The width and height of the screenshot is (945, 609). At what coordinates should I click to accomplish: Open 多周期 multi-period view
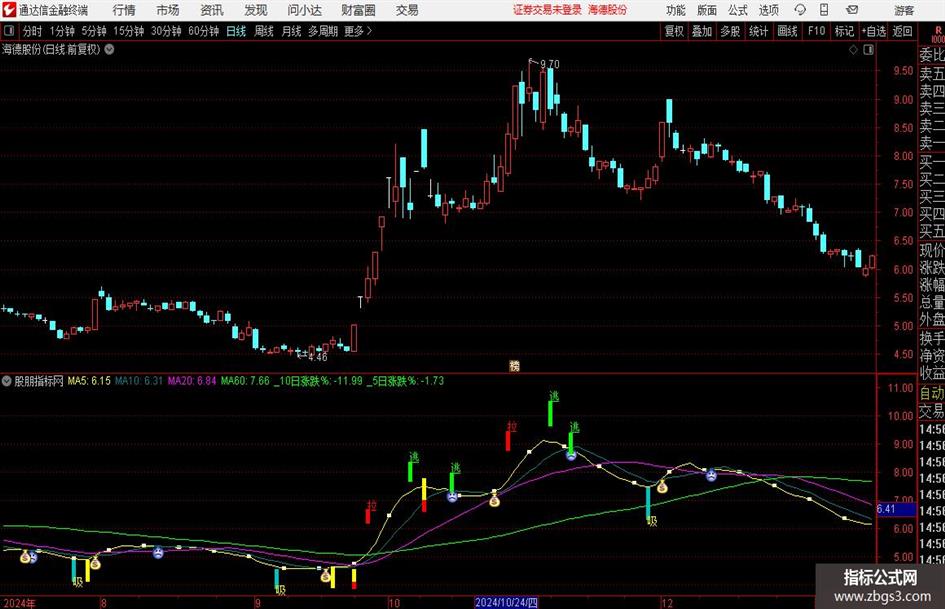click(323, 31)
